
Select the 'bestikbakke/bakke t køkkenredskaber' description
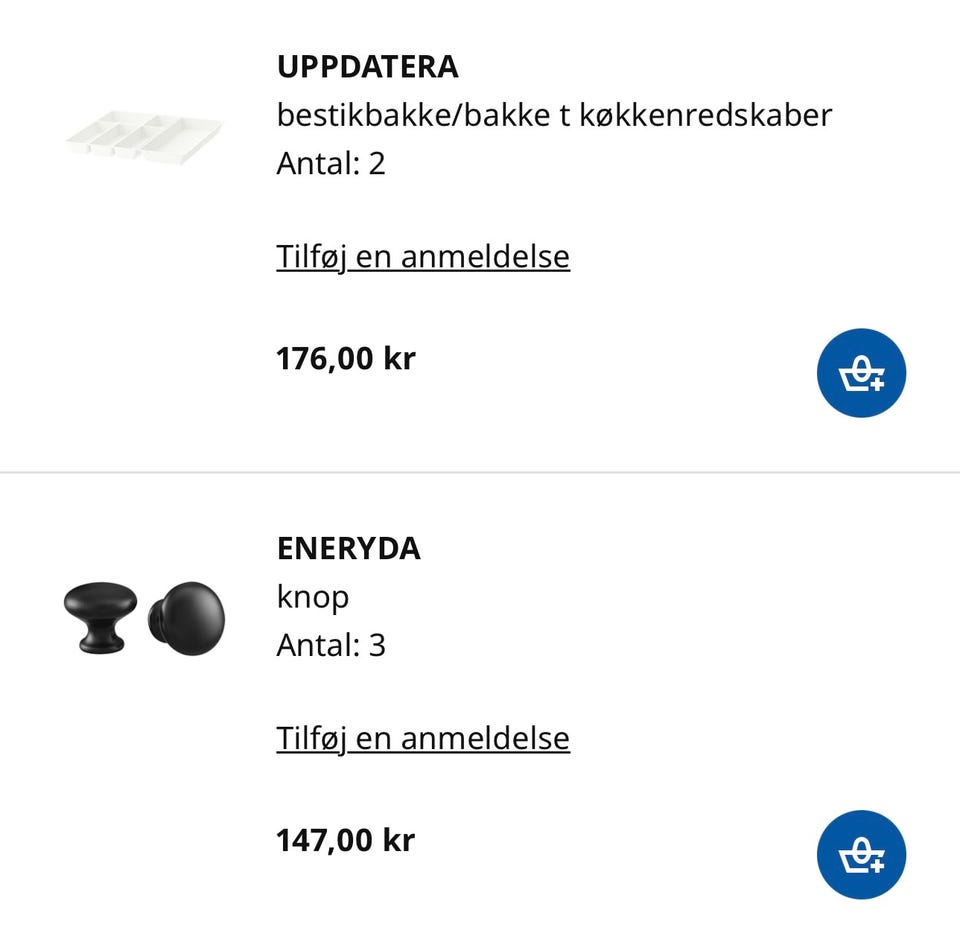(x=555, y=115)
